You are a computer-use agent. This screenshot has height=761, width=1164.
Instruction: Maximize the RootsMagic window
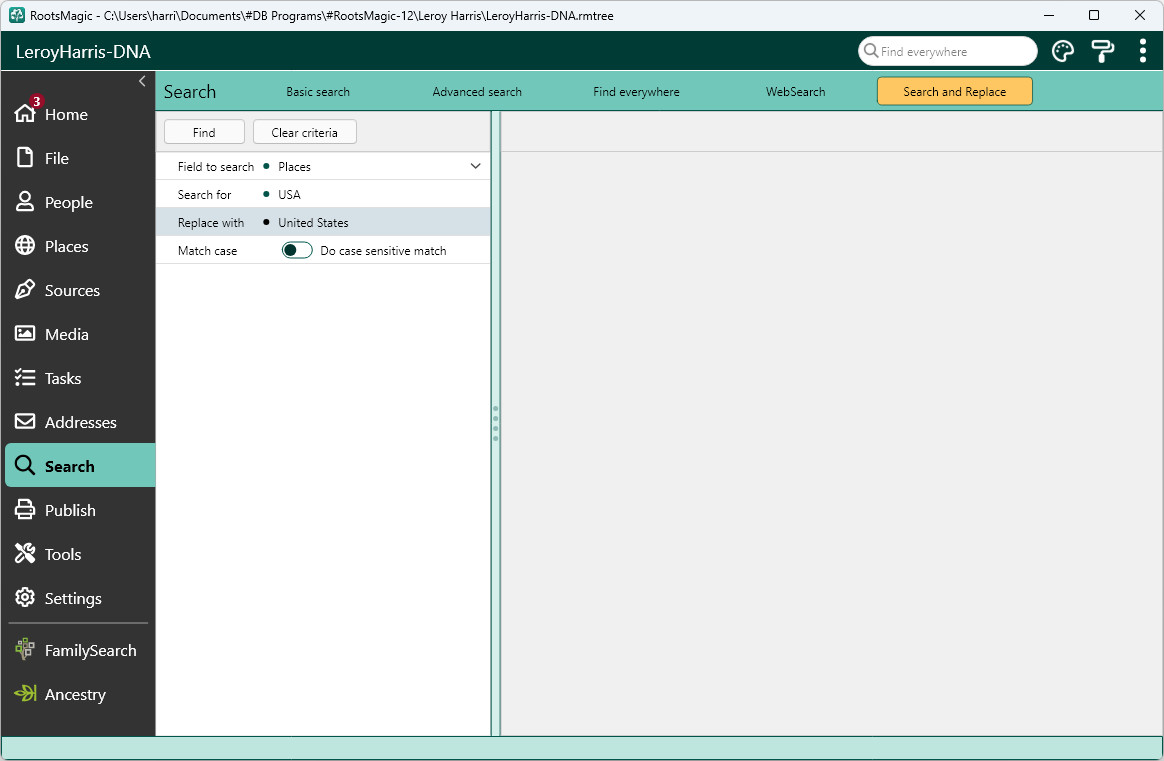pos(1093,15)
